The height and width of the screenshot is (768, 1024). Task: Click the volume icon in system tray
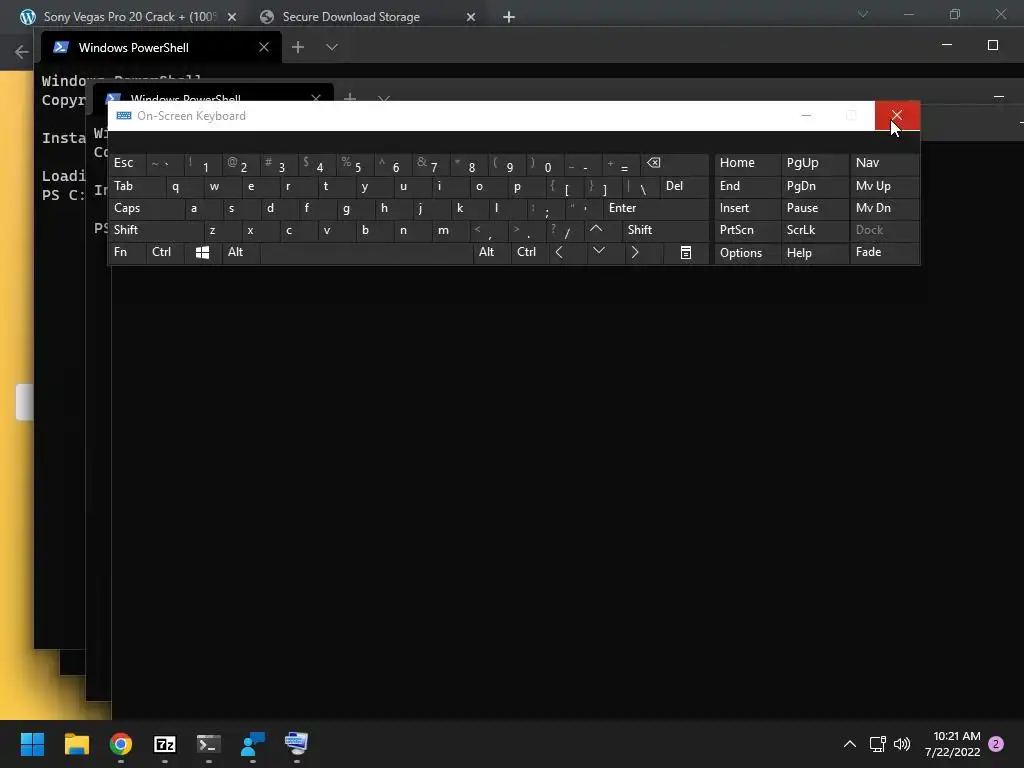click(x=902, y=744)
